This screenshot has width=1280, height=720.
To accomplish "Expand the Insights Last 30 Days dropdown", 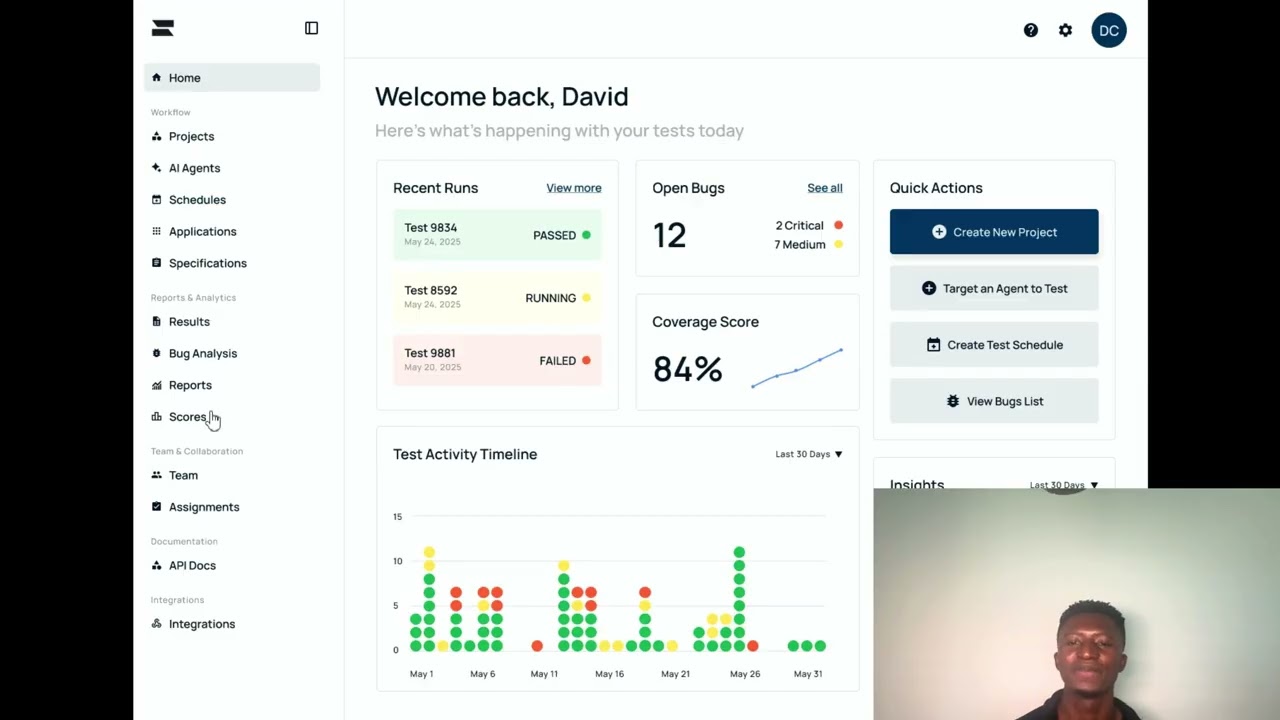I will click(1064, 485).
